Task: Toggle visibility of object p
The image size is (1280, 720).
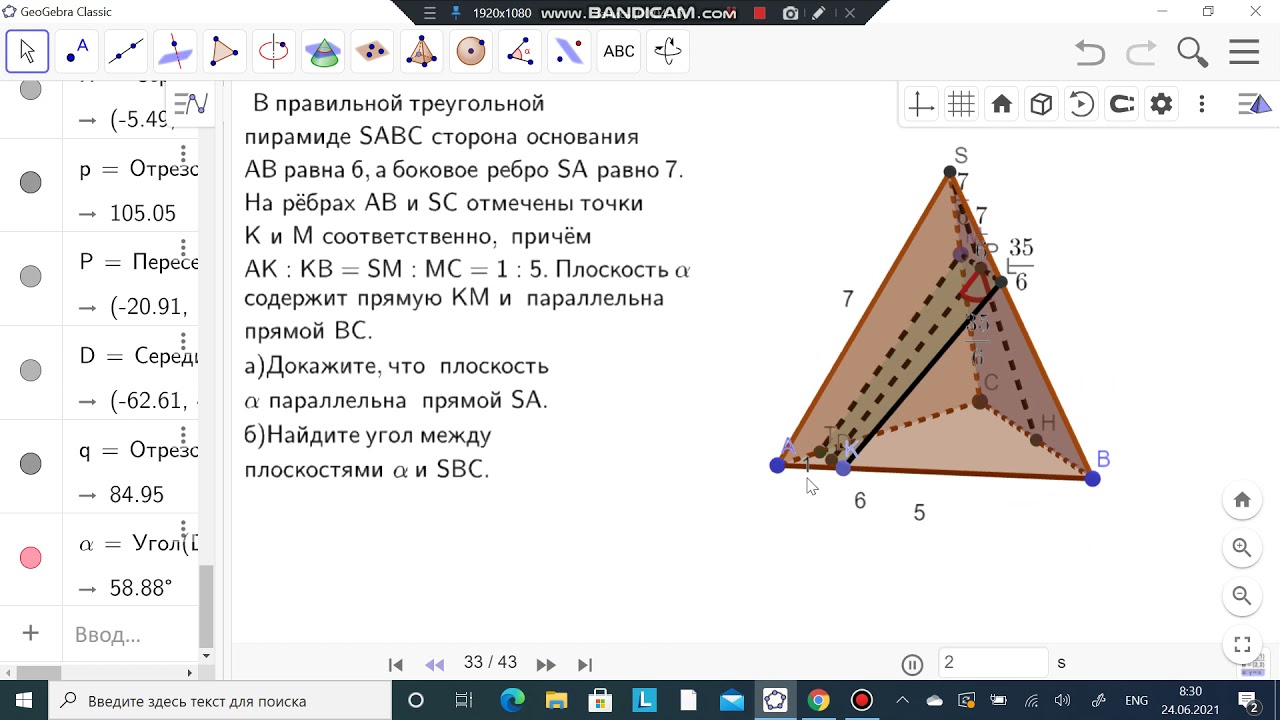Action: (31, 182)
